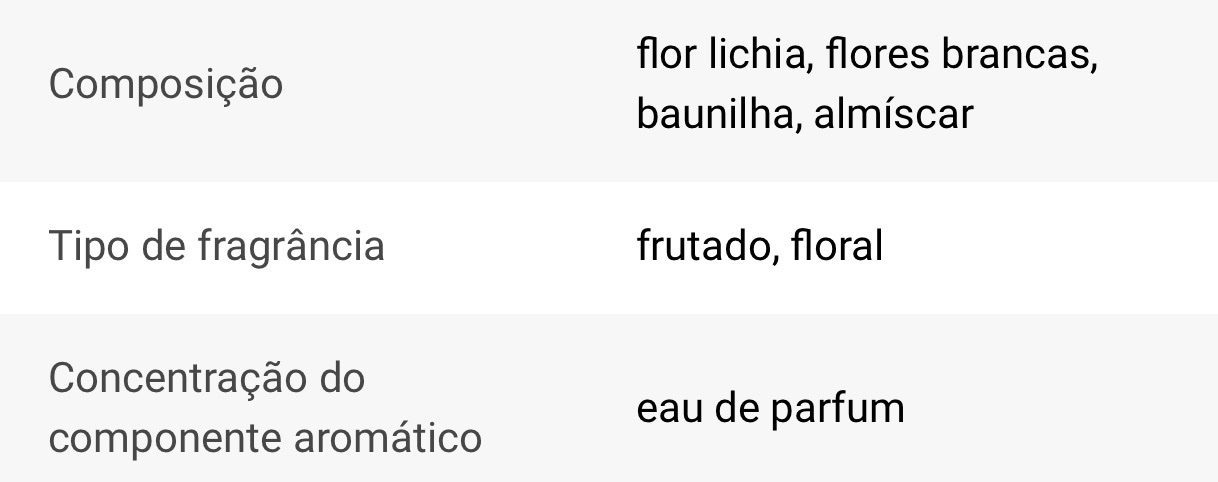The image size is (1218, 482).
Task: Click the "eau de parfum" value
Action: pyautogui.click(x=770, y=408)
